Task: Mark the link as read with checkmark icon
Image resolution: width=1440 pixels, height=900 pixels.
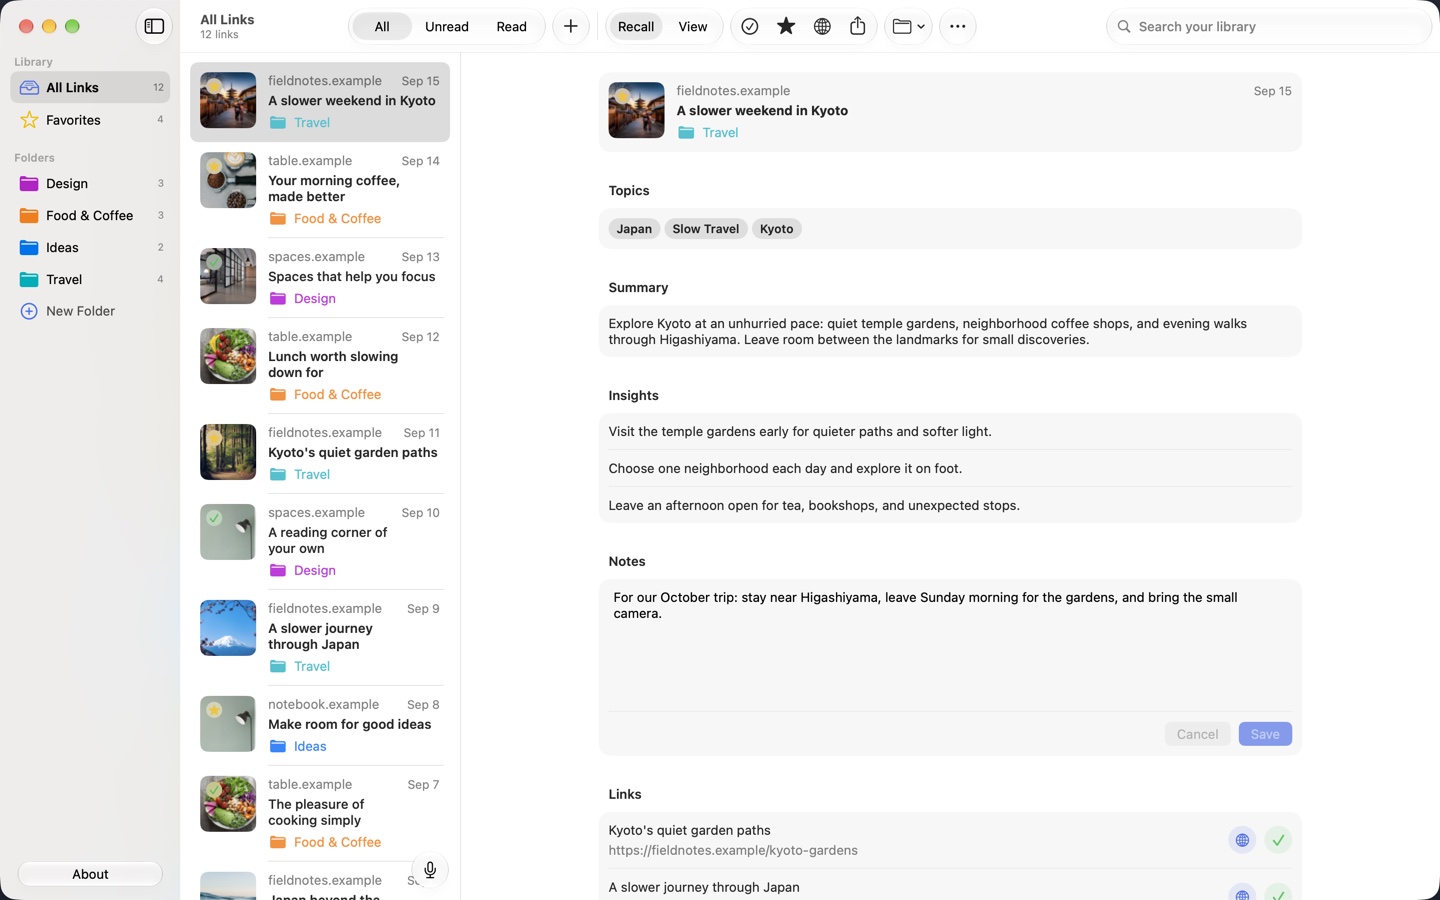Action: coord(750,27)
